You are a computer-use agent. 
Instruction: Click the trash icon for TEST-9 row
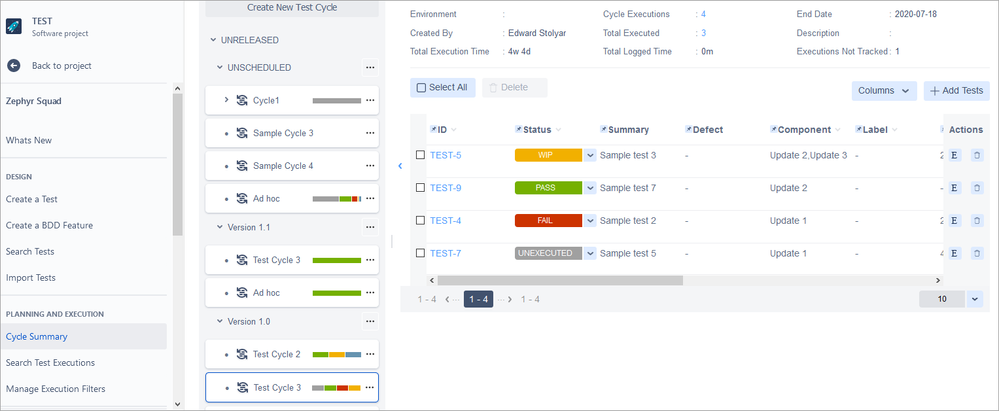click(977, 188)
